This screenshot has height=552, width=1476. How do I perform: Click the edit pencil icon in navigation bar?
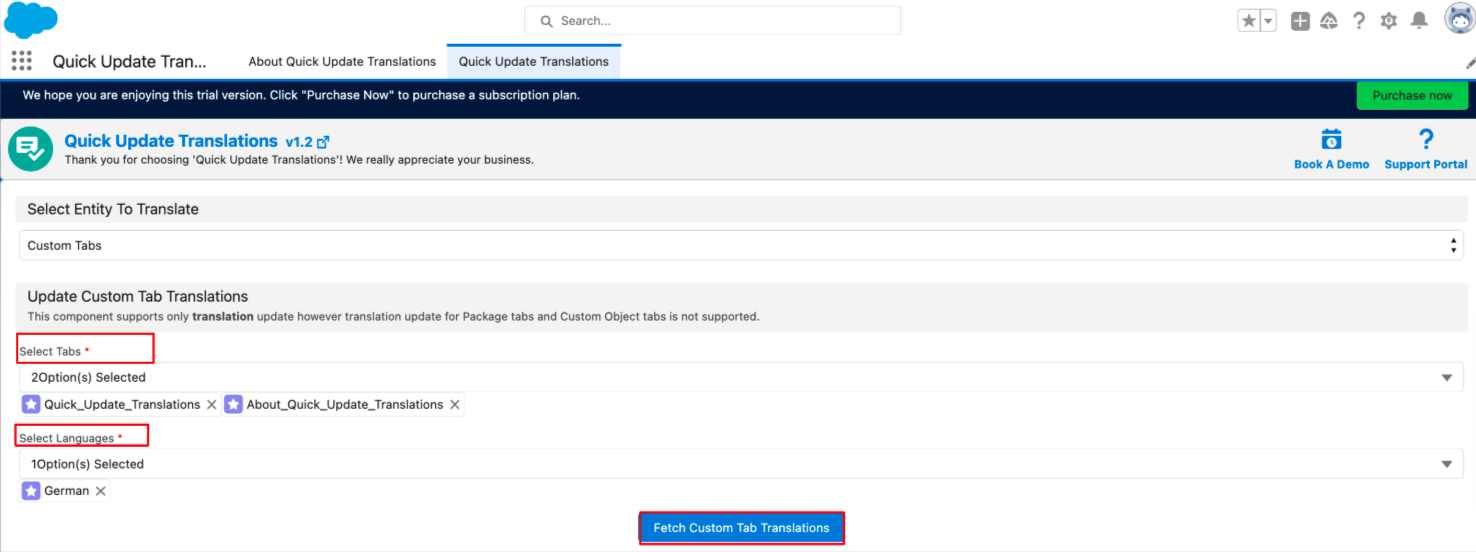(x=1470, y=62)
